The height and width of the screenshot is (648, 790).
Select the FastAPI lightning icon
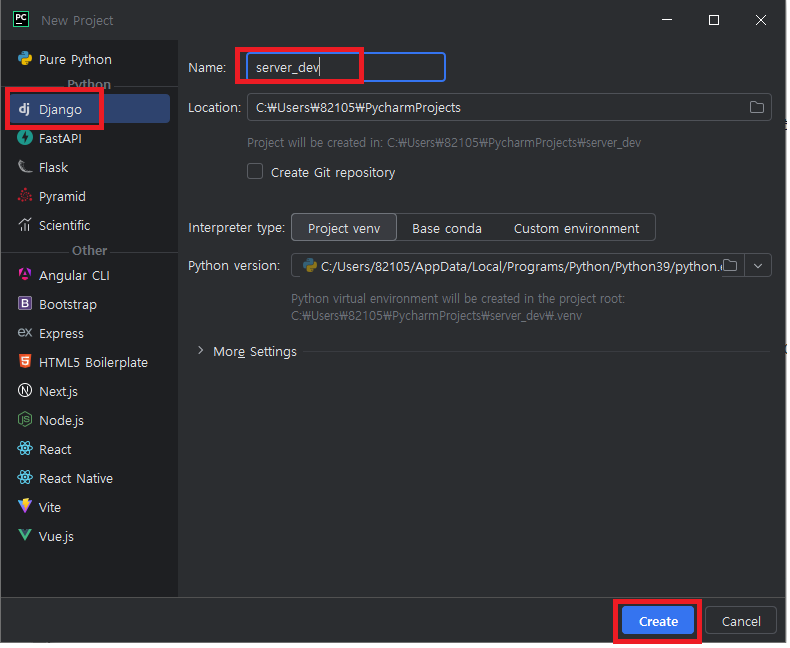coord(25,138)
